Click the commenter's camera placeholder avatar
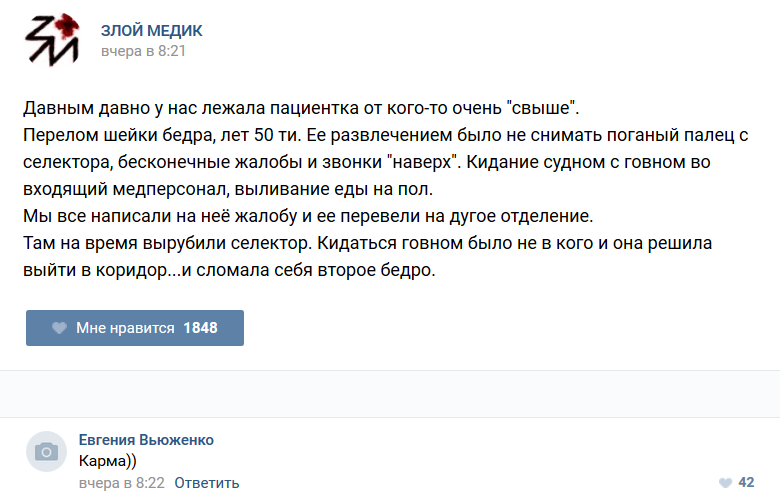 tap(46, 452)
